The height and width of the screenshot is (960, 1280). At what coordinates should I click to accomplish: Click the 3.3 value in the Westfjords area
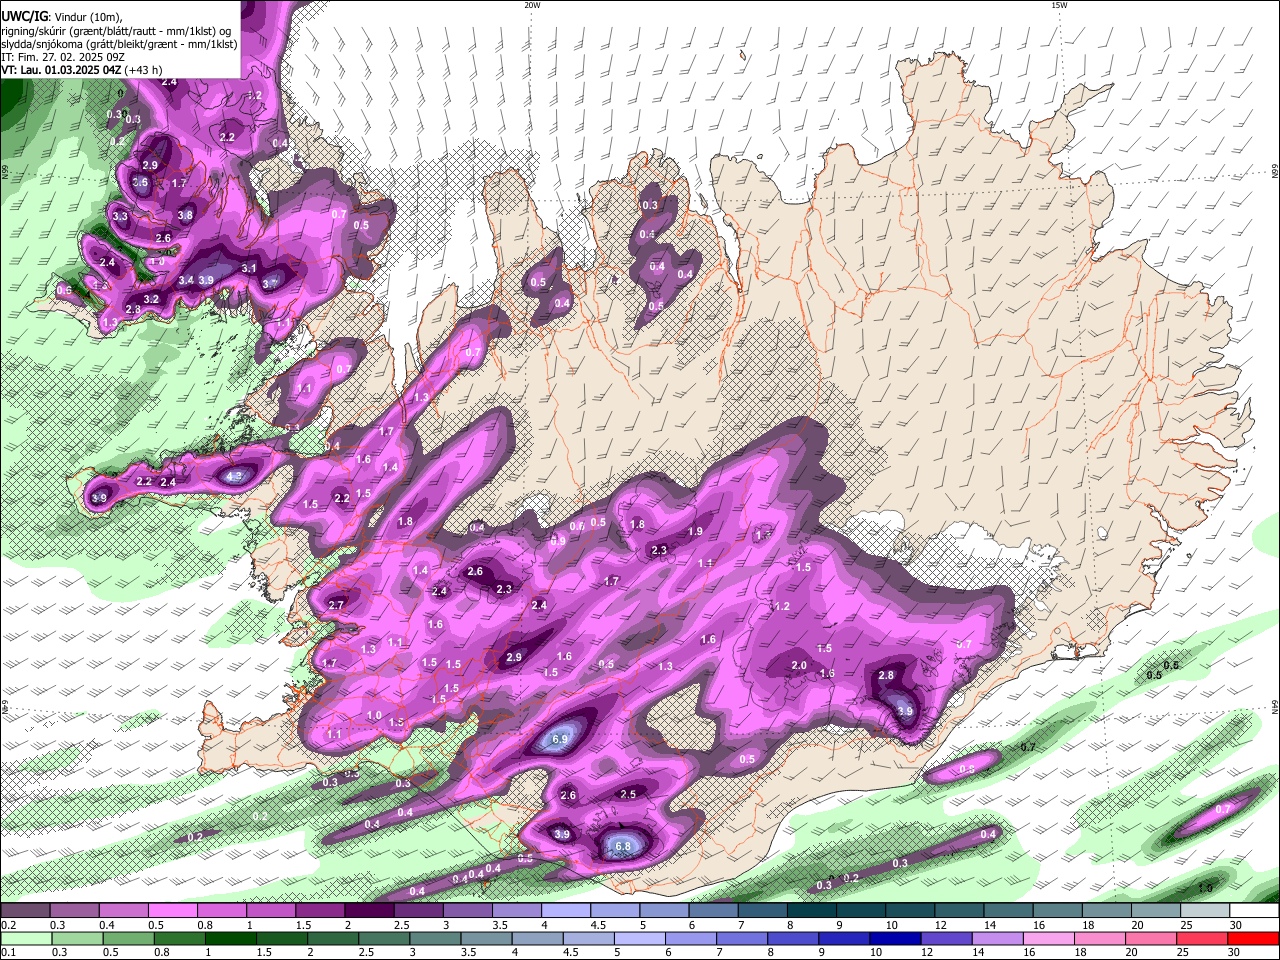(120, 216)
